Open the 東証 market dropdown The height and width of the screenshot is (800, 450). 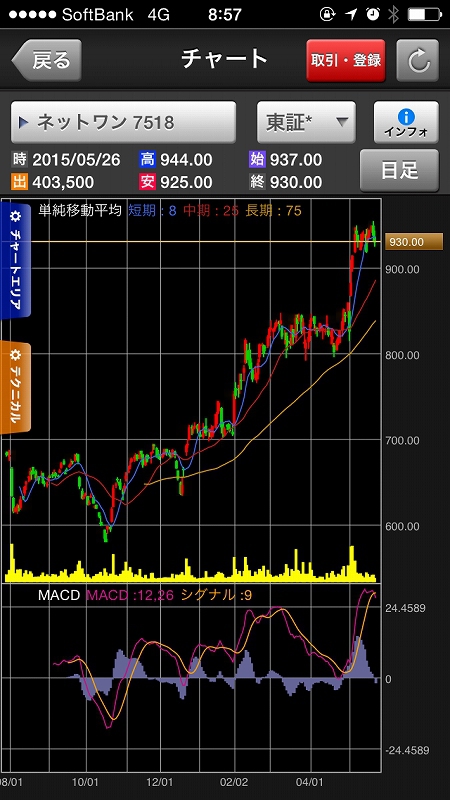[x=306, y=122]
